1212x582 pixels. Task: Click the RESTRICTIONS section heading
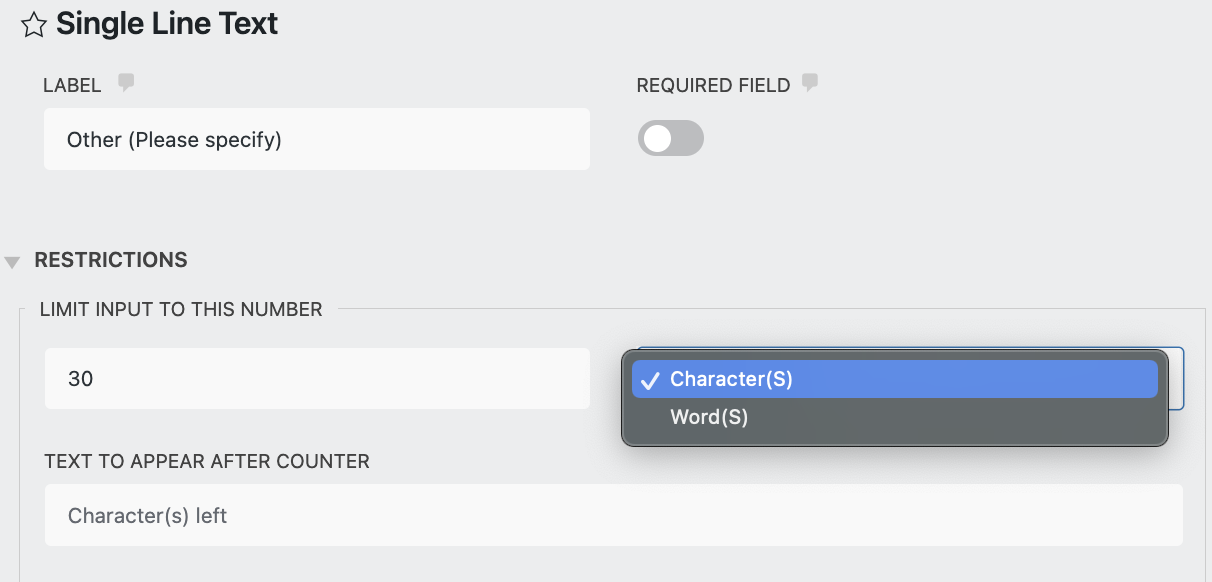(111, 260)
